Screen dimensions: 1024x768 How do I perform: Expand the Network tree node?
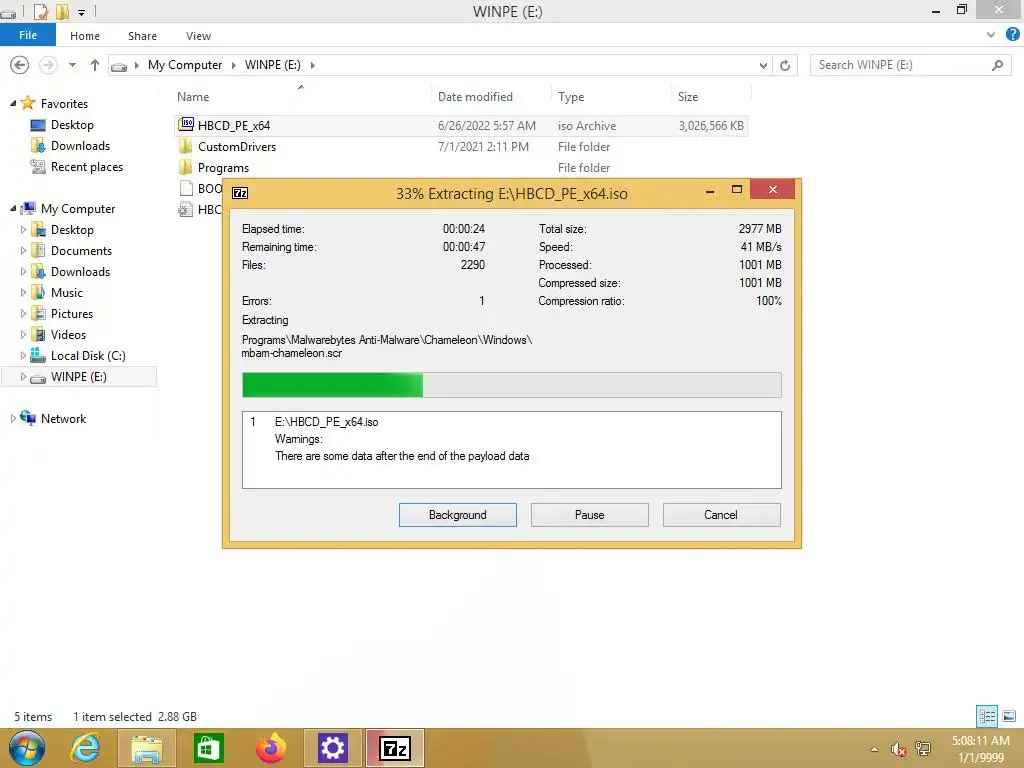point(13,419)
